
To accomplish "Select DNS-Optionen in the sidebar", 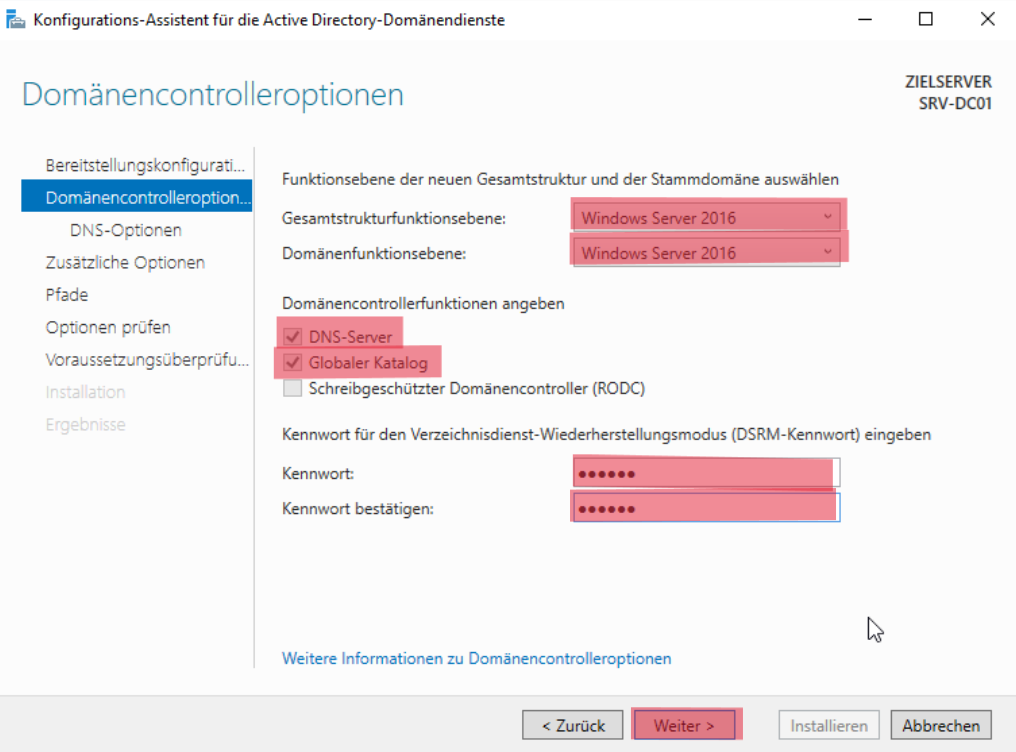I will (126, 230).
